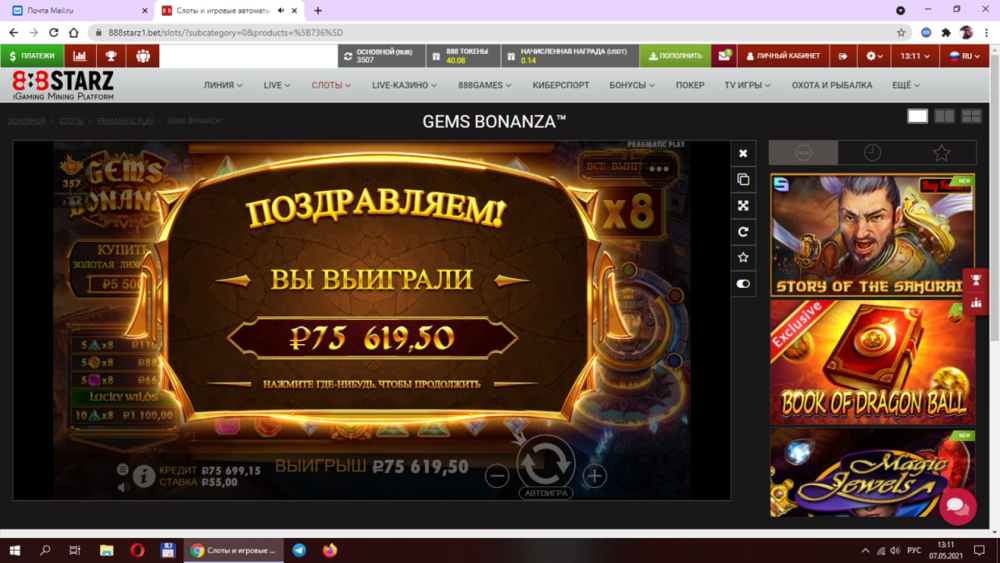Viewport: 1000px width, 563px height.
Task: Click the Основной breadcrumb link
Action: (x=26, y=121)
